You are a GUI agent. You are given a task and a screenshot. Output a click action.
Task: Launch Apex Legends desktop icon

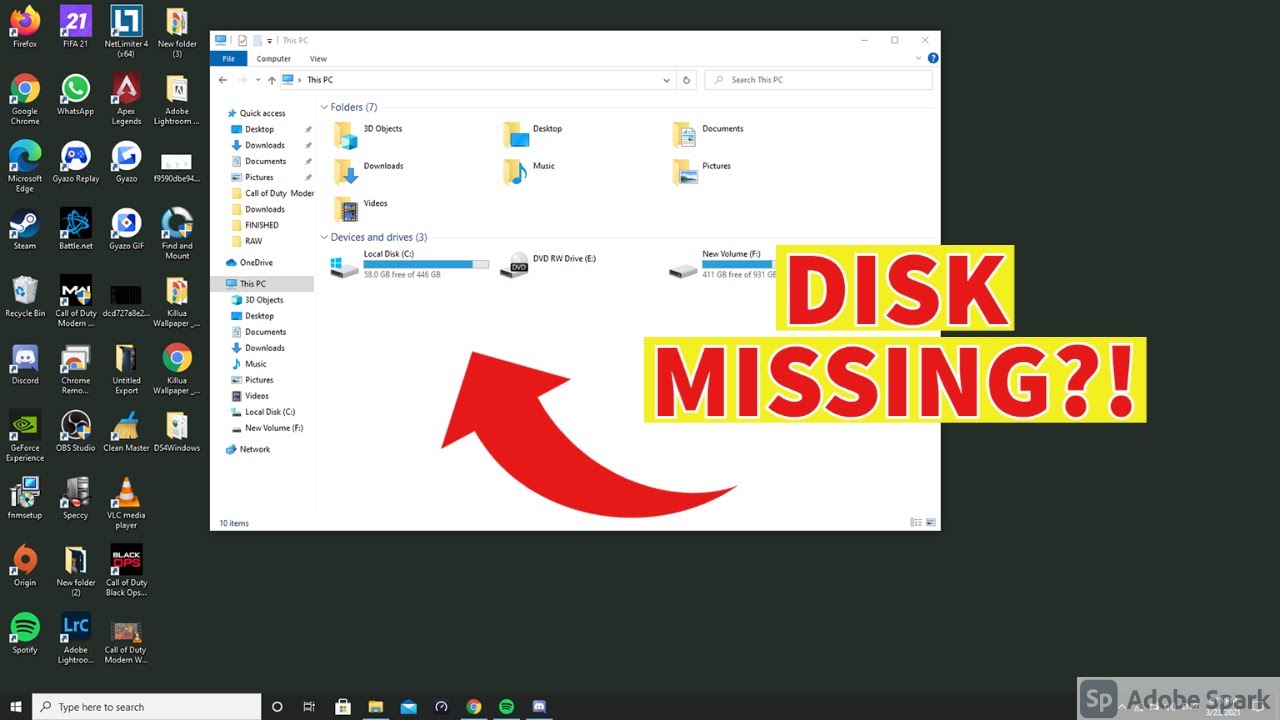pyautogui.click(x=126, y=99)
